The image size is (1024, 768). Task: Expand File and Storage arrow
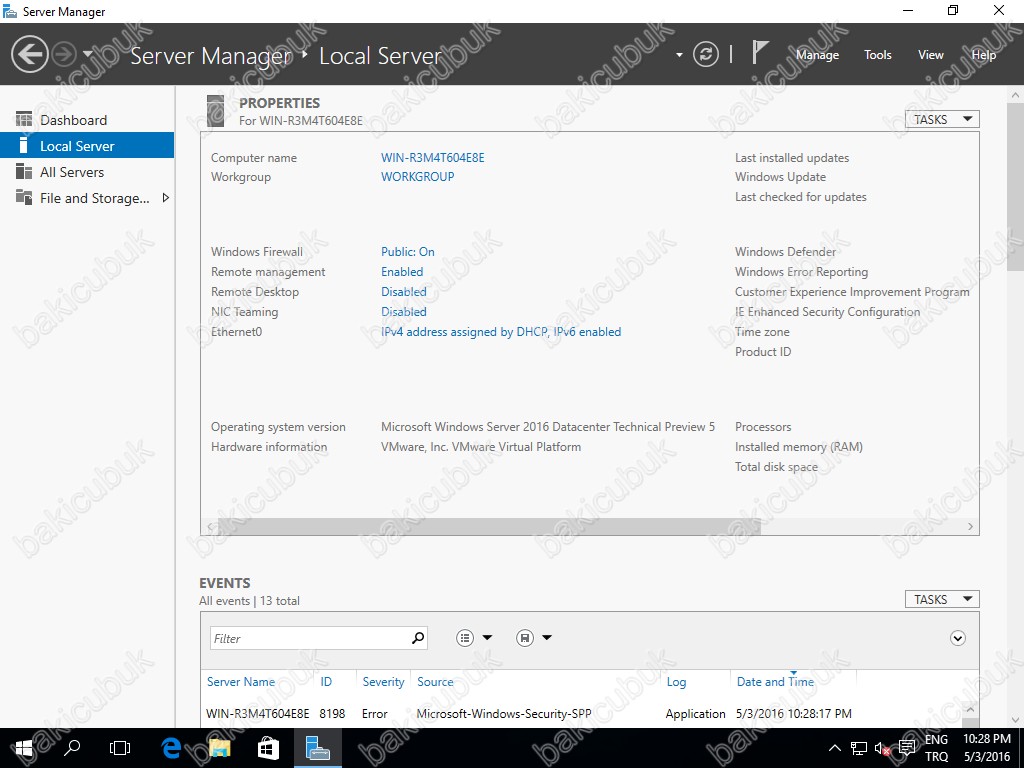pyautogui.click(x=166, y=198)
